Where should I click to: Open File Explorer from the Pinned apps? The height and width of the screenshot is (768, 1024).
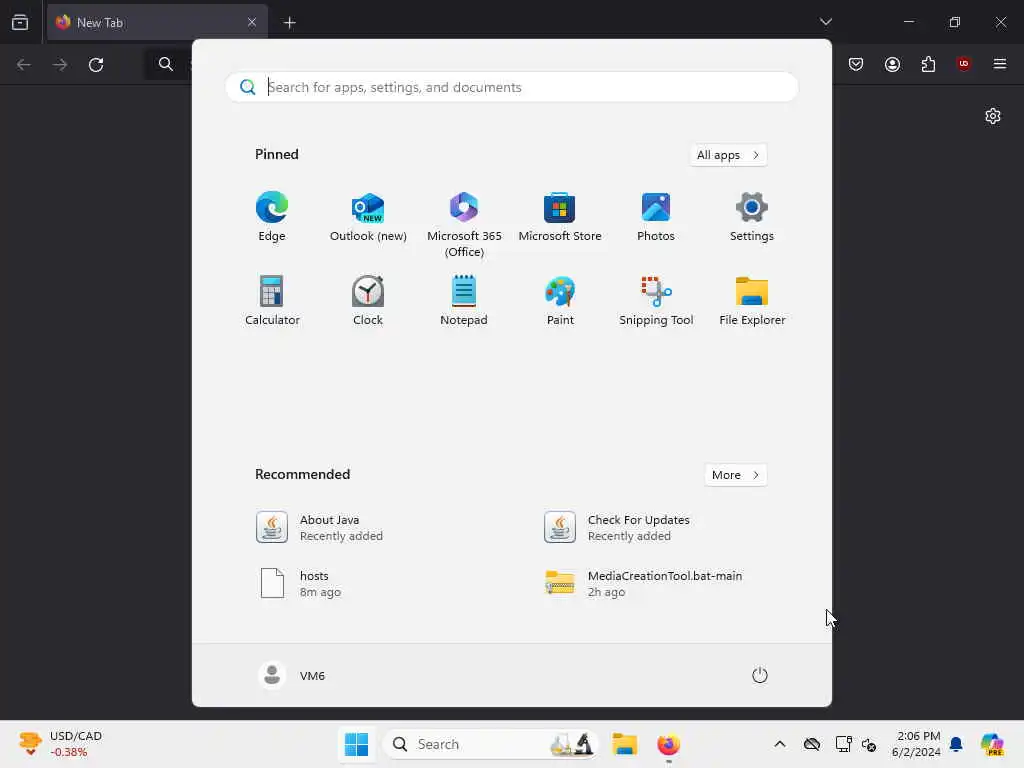[752, 300]
